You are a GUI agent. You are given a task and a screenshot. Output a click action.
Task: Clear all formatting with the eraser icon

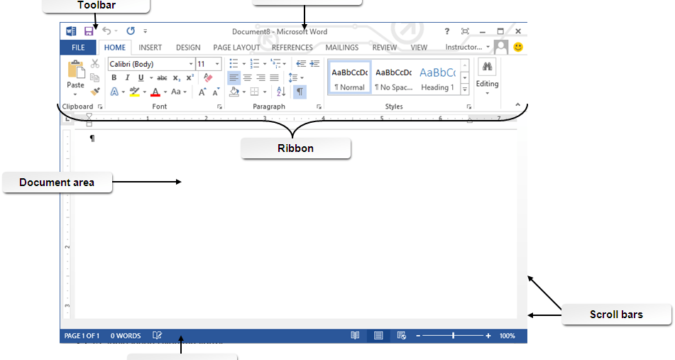pyautogui.click(x=208, y=78)
